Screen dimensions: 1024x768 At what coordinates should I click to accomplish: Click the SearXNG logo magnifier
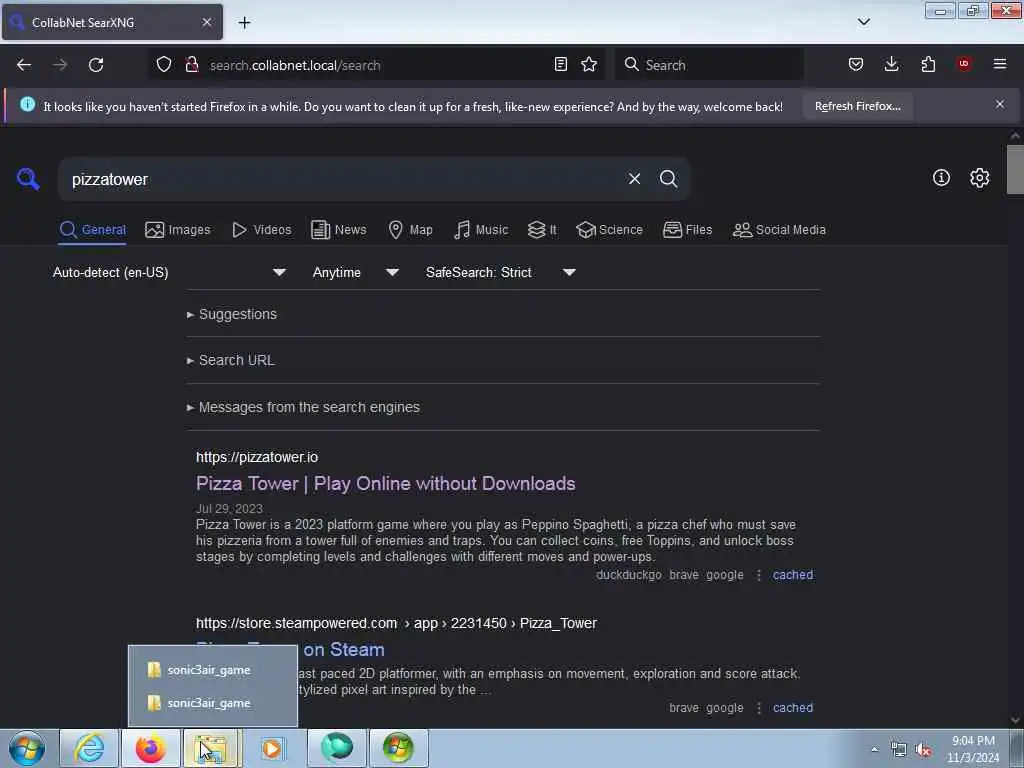[x=28, y=178]
